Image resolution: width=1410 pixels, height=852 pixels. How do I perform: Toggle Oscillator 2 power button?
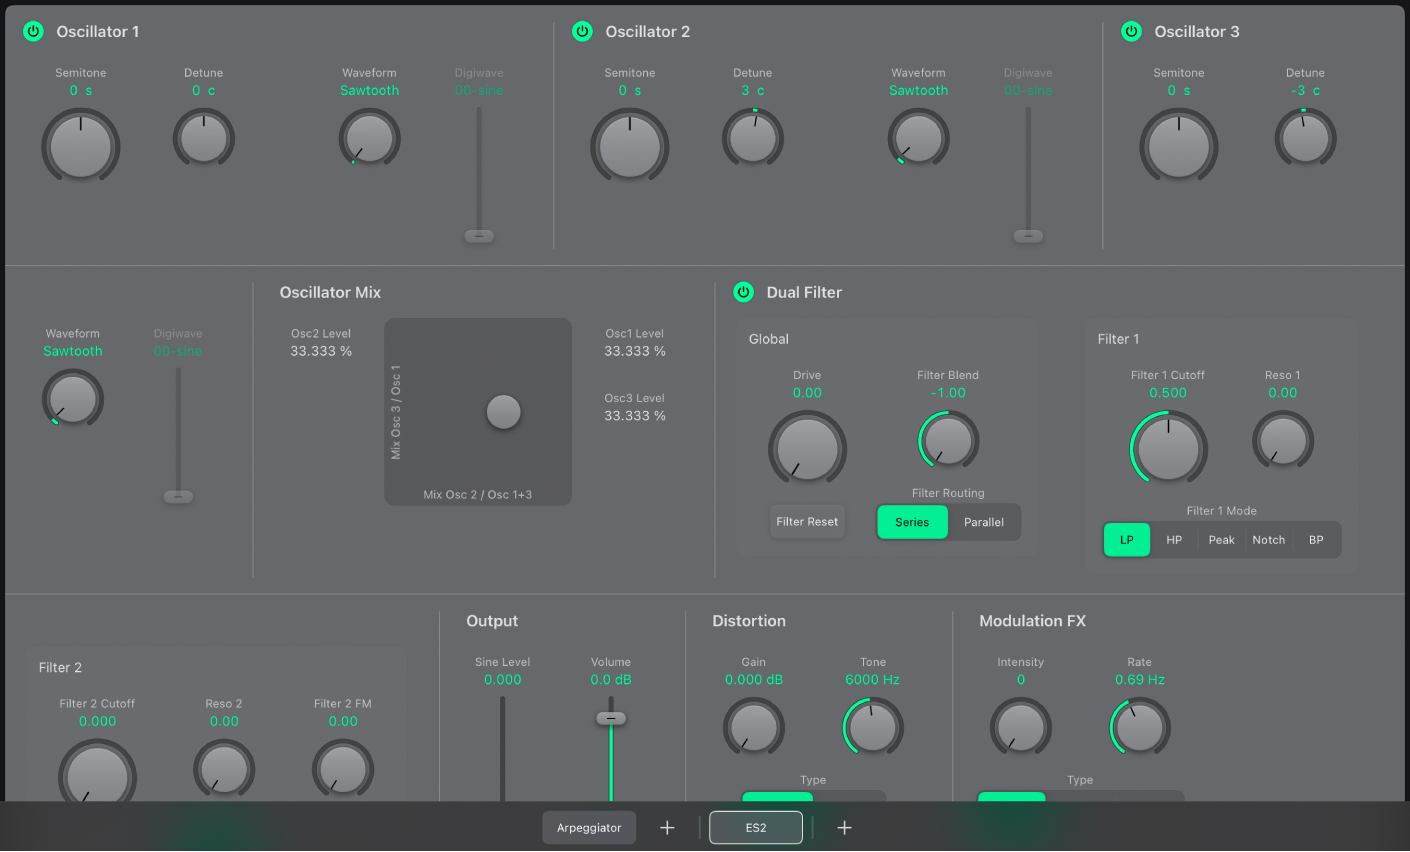pos(582,31)
